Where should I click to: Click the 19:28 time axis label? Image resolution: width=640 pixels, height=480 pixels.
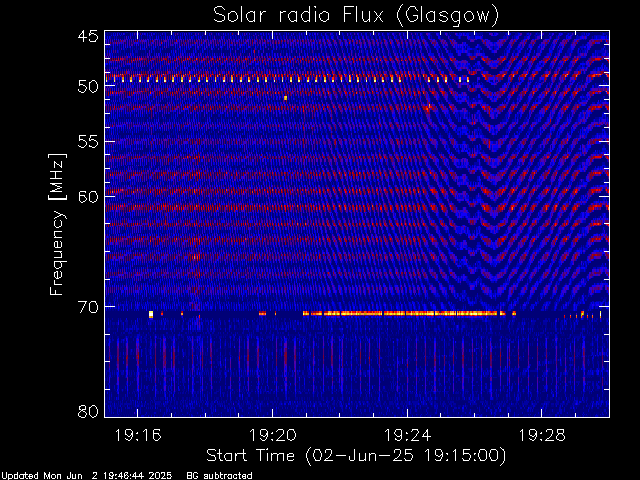click(542, 435)
